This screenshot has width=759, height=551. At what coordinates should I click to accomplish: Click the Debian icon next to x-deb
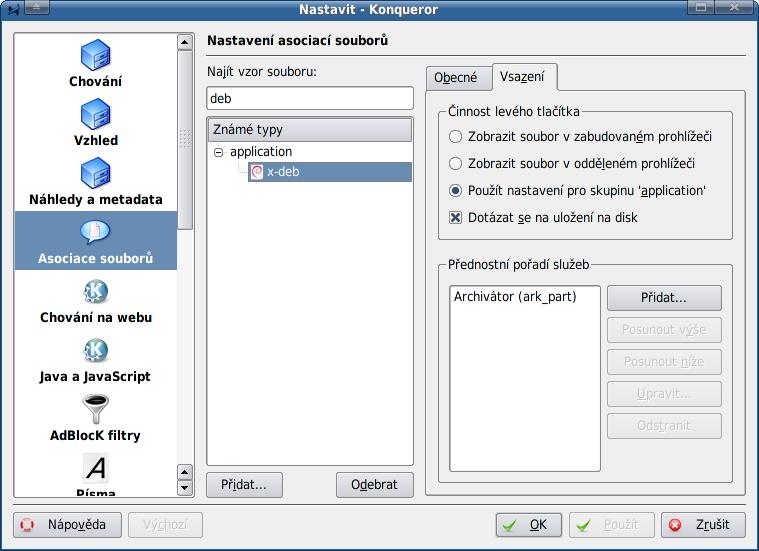pos(257,171)
